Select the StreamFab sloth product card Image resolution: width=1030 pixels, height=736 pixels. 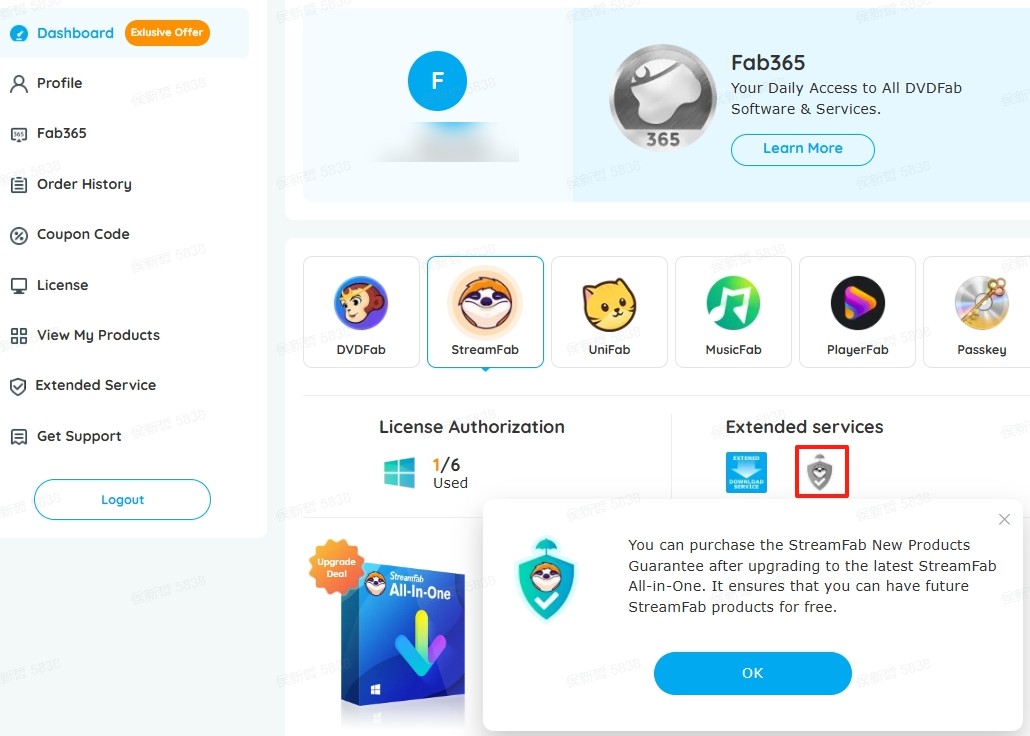point(485,312)
